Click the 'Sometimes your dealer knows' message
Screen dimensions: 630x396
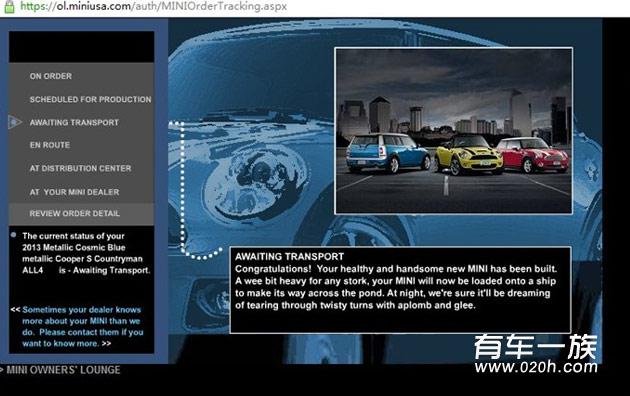[82, 327]
